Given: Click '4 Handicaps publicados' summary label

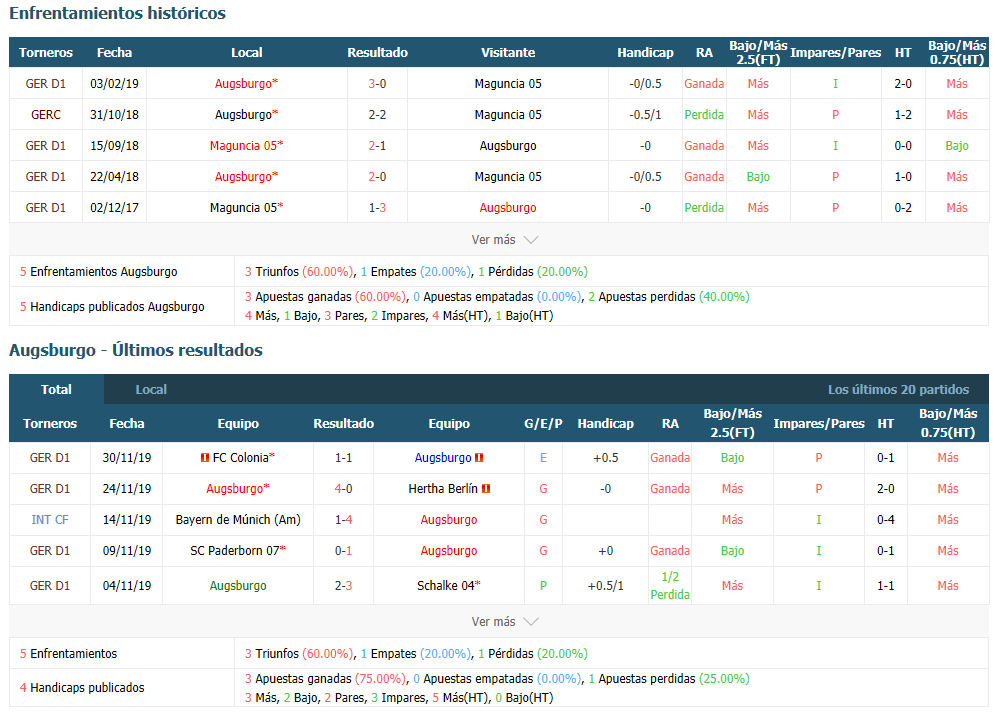Looking at the screenshot, I should click(82, 687).
